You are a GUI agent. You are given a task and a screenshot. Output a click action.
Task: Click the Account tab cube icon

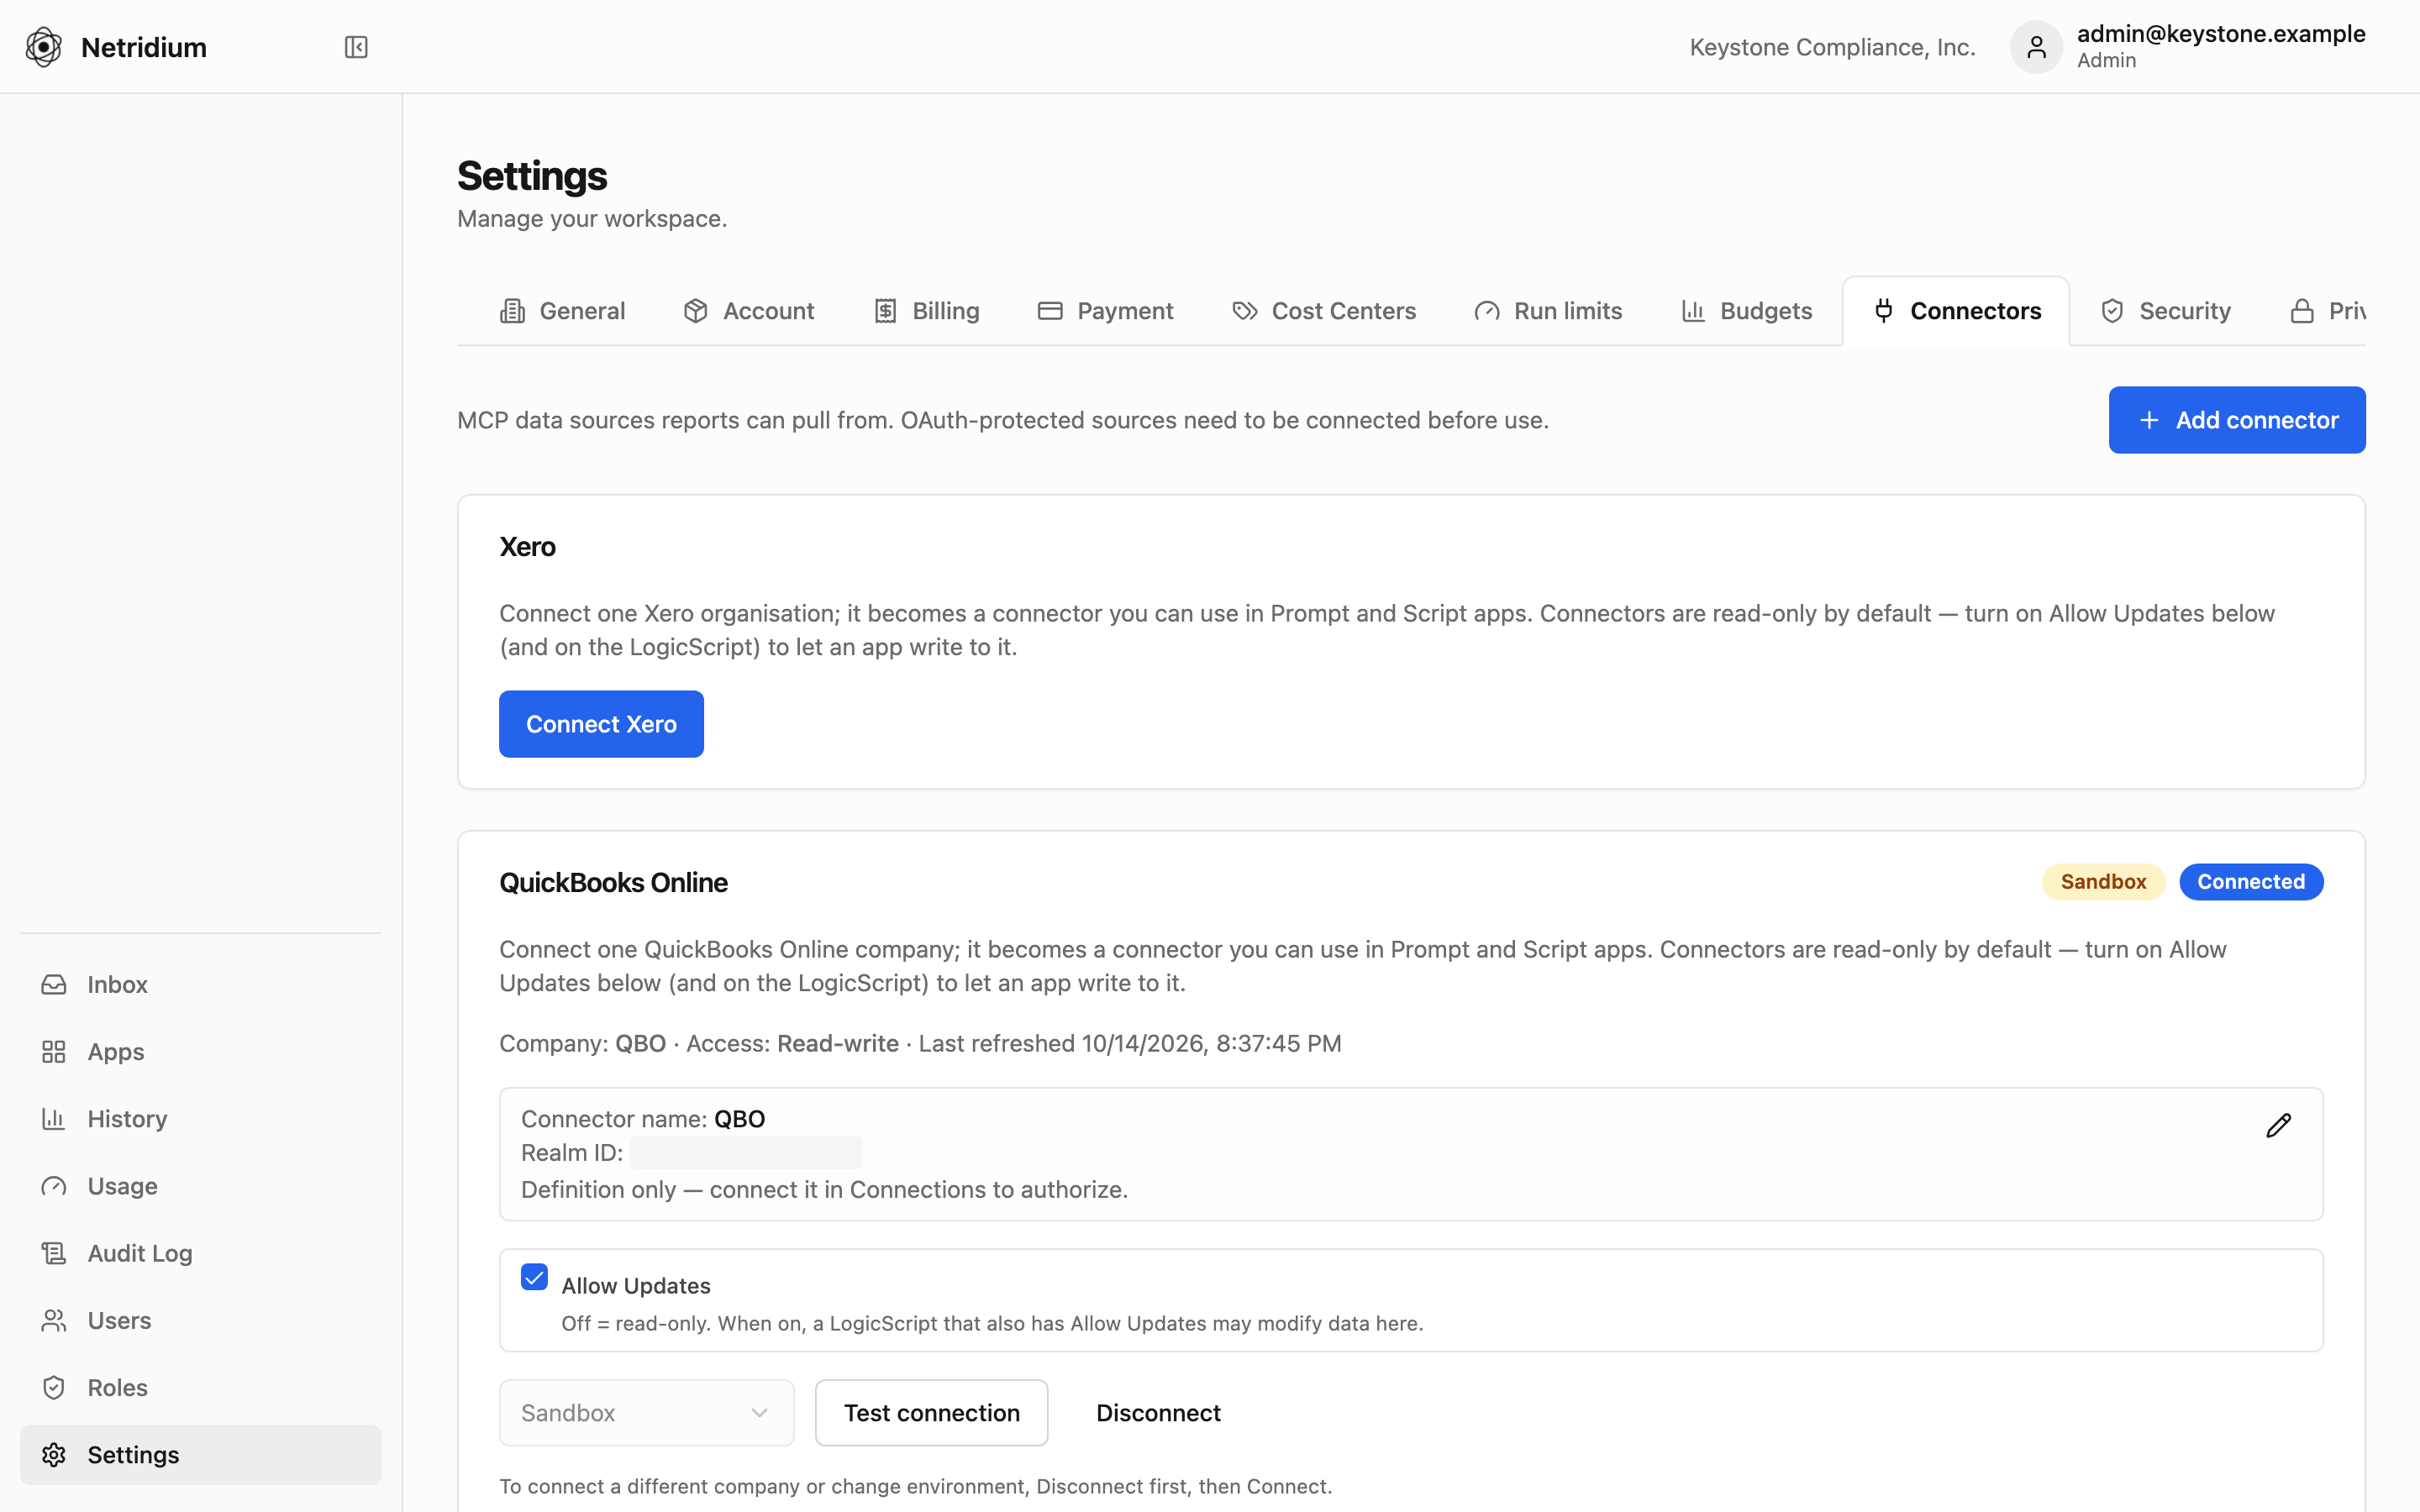pos(696,311)
